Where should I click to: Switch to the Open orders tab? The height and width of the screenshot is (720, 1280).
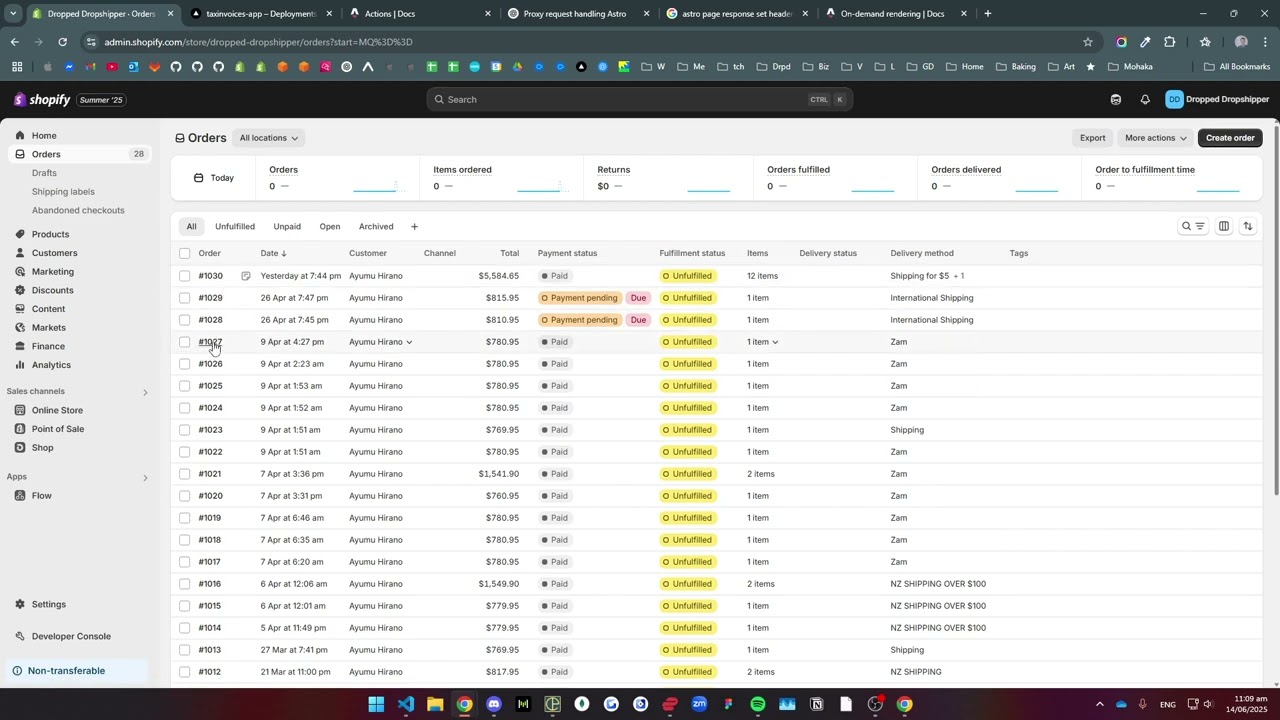330,227
